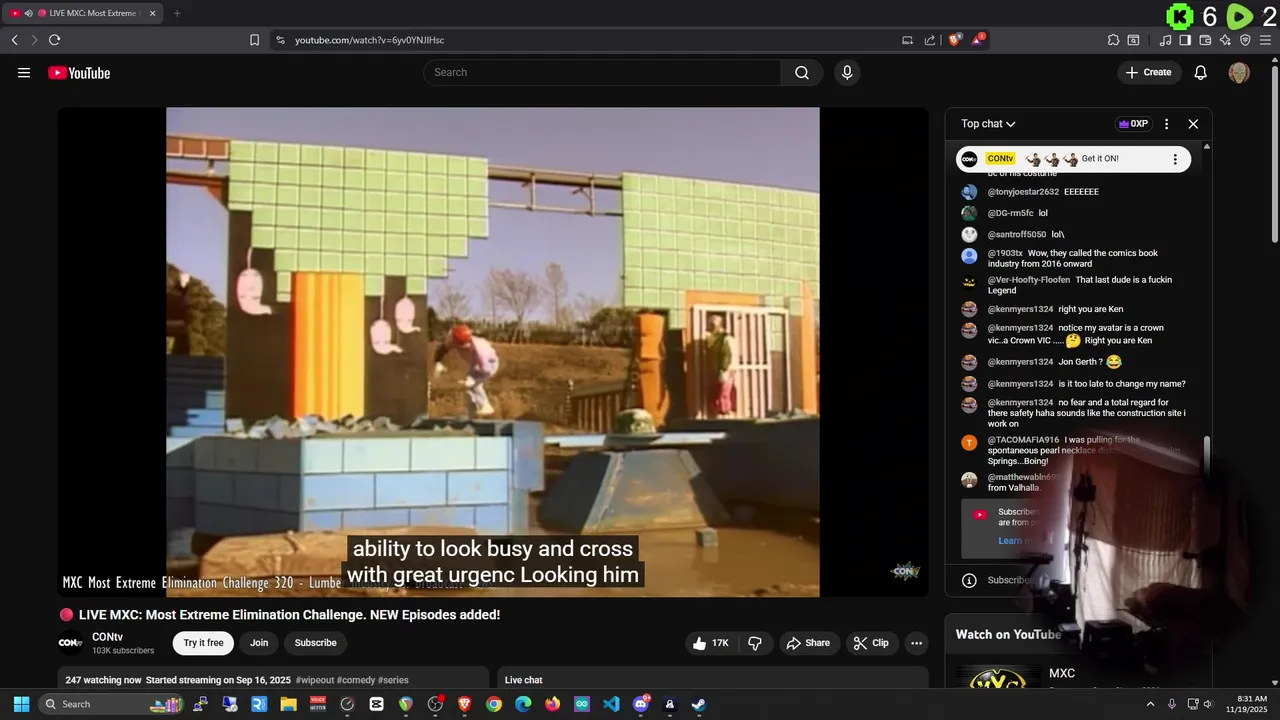
Task: Reload the current page
Action: tap(54, 40)
